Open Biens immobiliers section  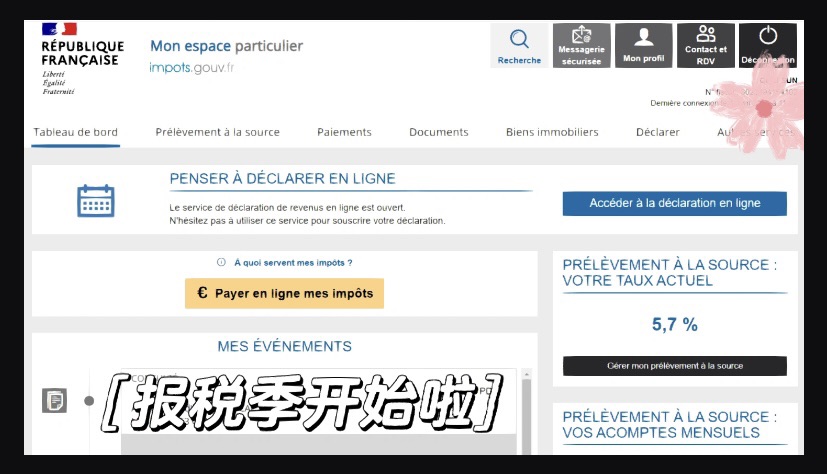552,132
